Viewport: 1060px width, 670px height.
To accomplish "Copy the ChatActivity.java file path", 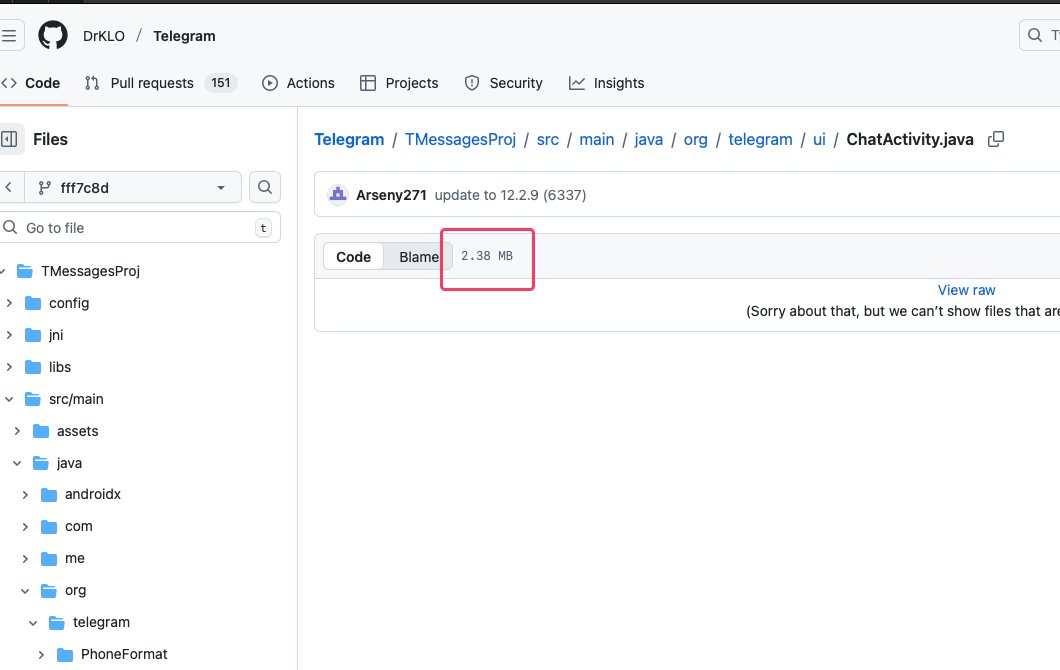I will click(996, 139).
